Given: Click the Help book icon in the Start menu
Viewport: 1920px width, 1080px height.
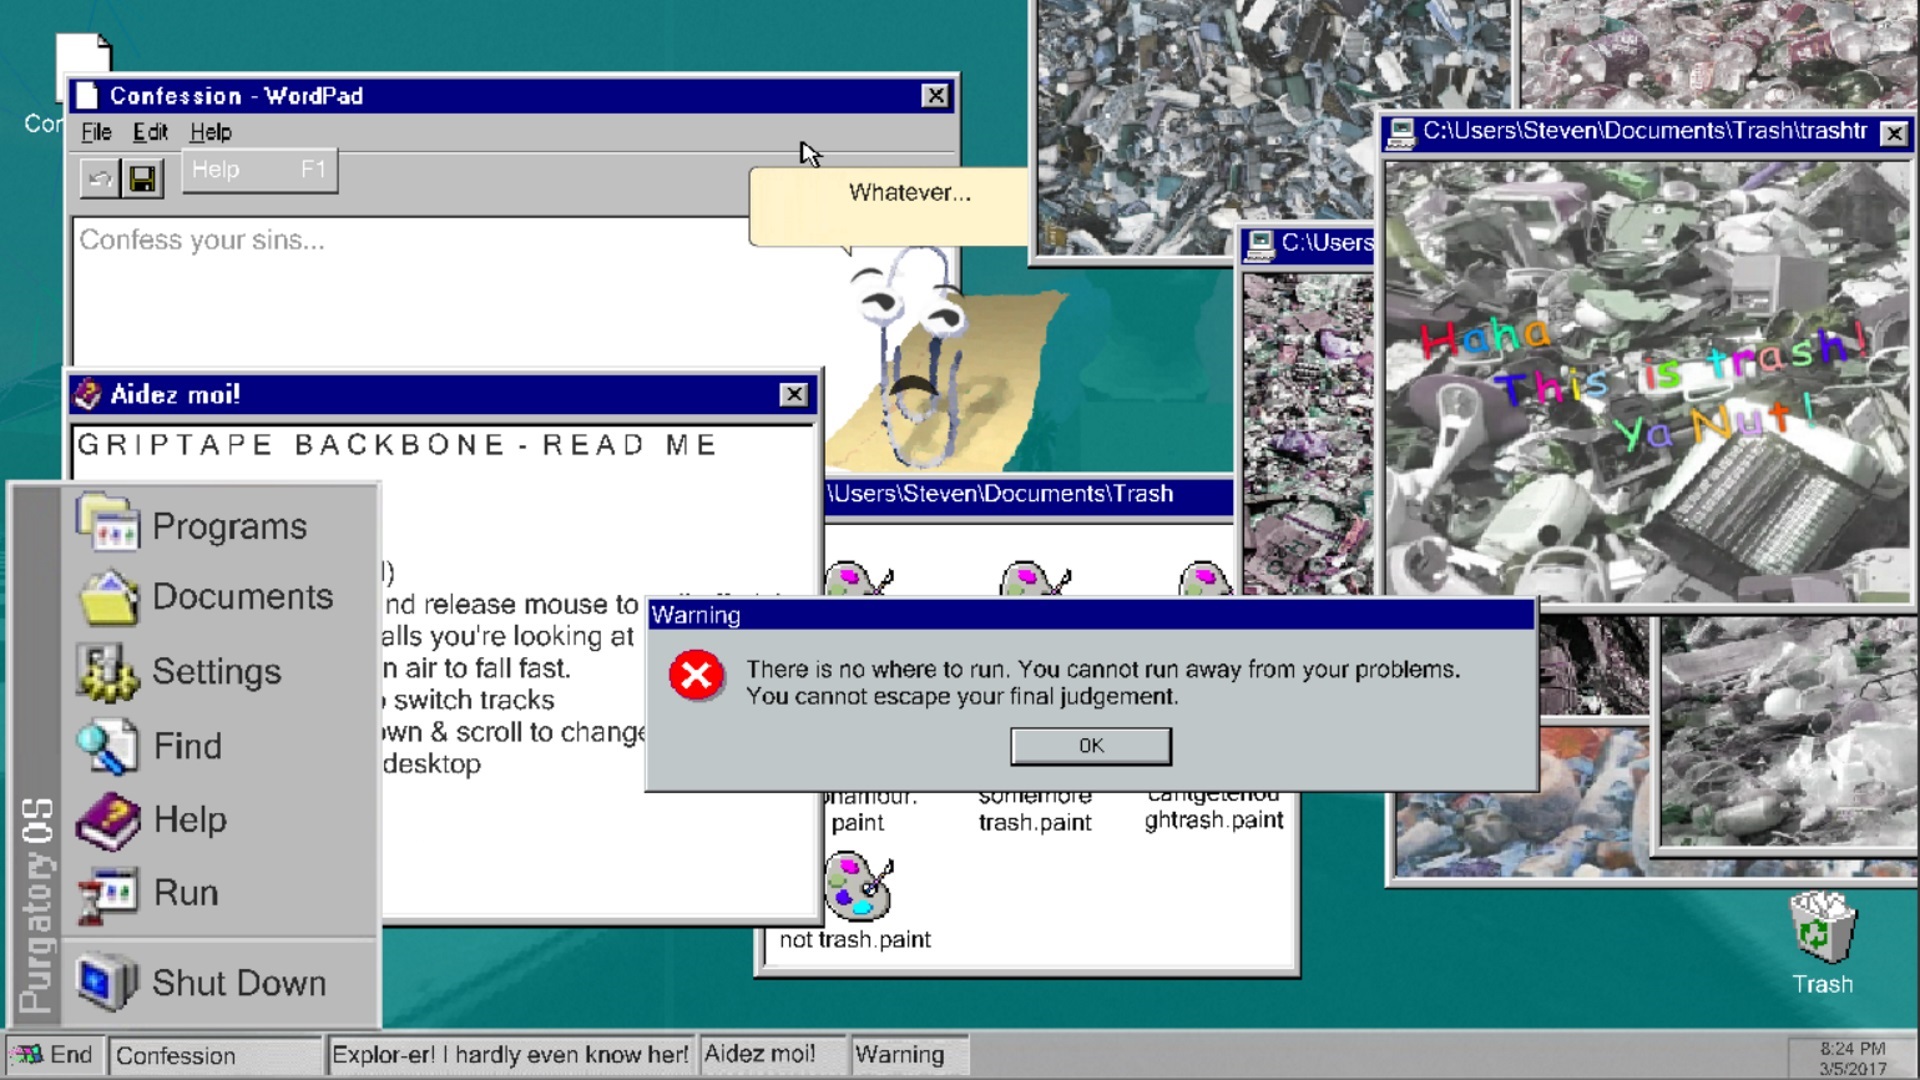Looking at the screenshot, I should click(x=110, y=819).
